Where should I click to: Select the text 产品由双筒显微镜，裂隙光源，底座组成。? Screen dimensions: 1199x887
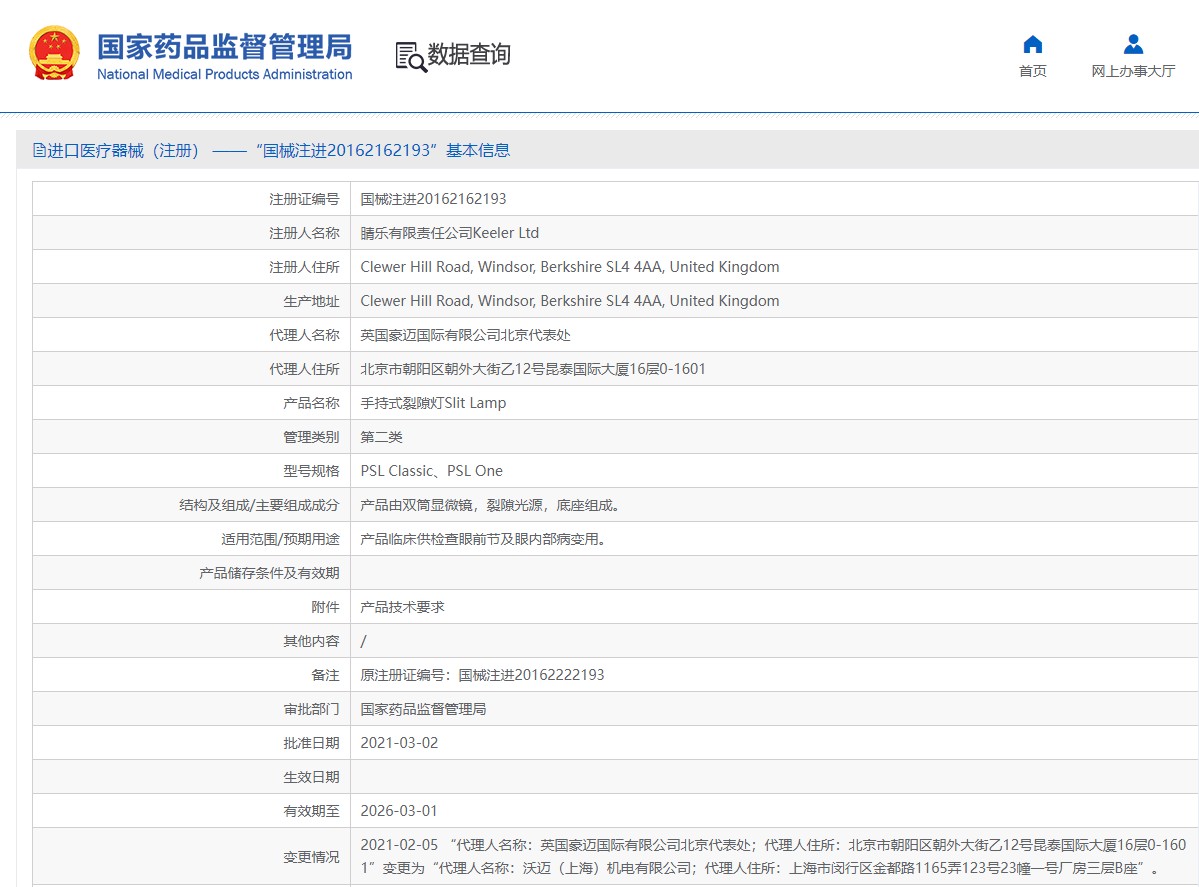[x=490, y=505]
